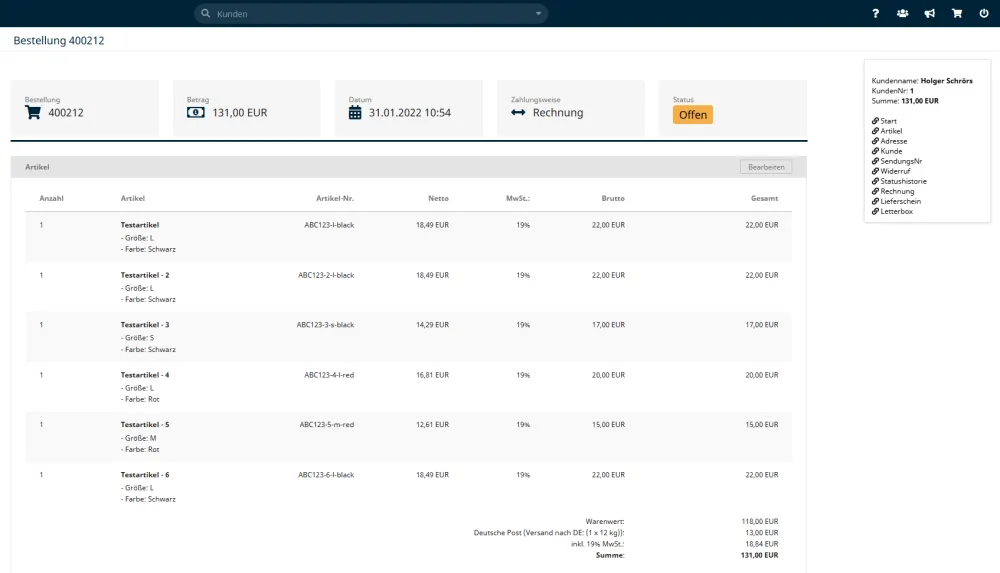This screenshot has width=1000, height=573.
Task: Select the Testartikel - 3 title
Action: (x=145, y=325)
